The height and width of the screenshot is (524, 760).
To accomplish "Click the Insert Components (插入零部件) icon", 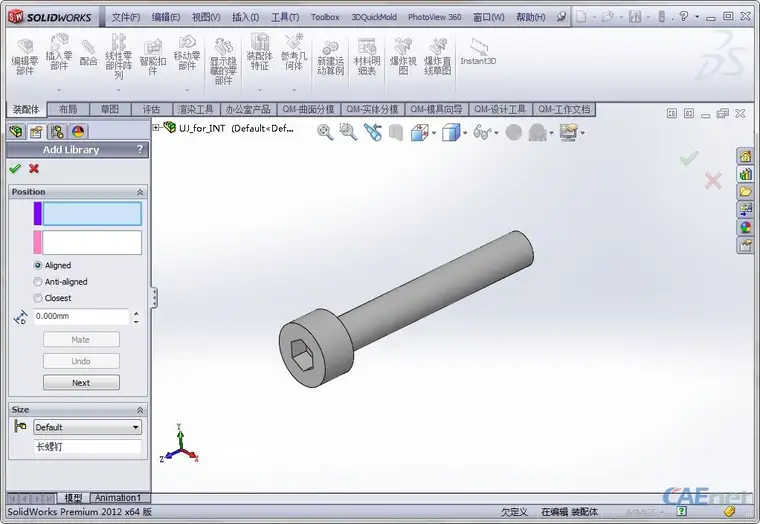I will point(59,52).
